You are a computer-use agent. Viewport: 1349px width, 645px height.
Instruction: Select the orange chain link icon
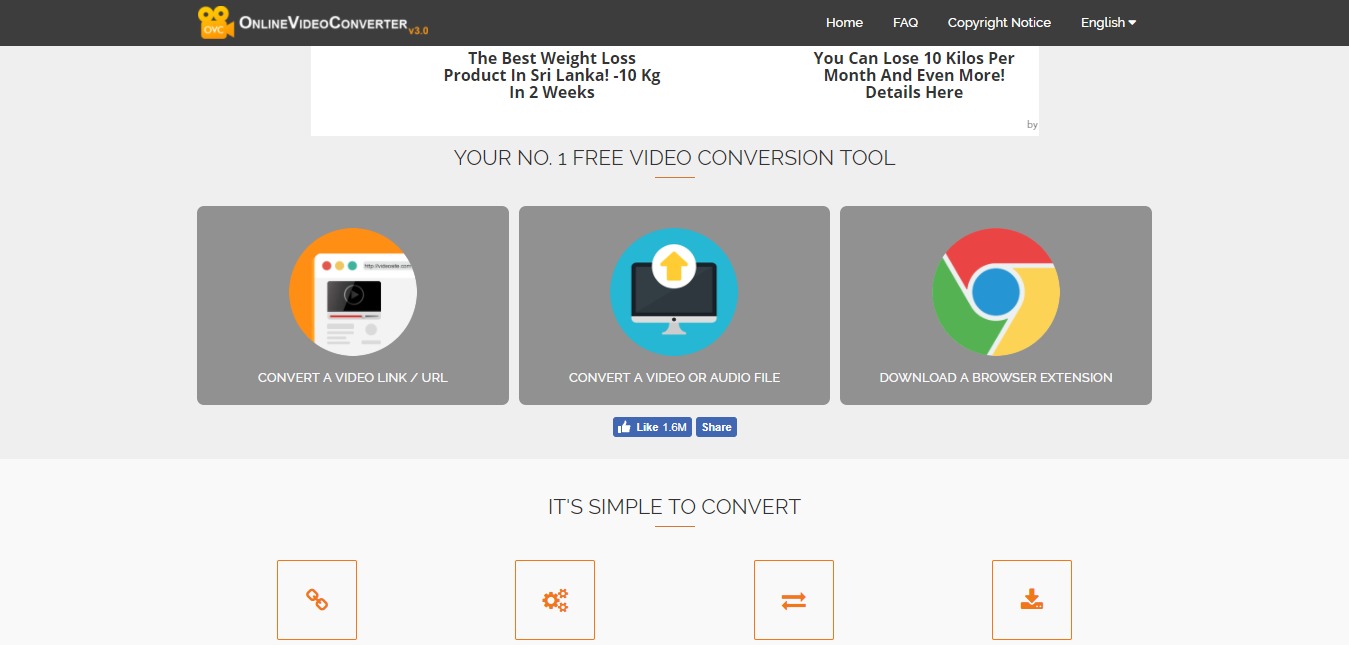pyautogui.click(x=316, y=599)
